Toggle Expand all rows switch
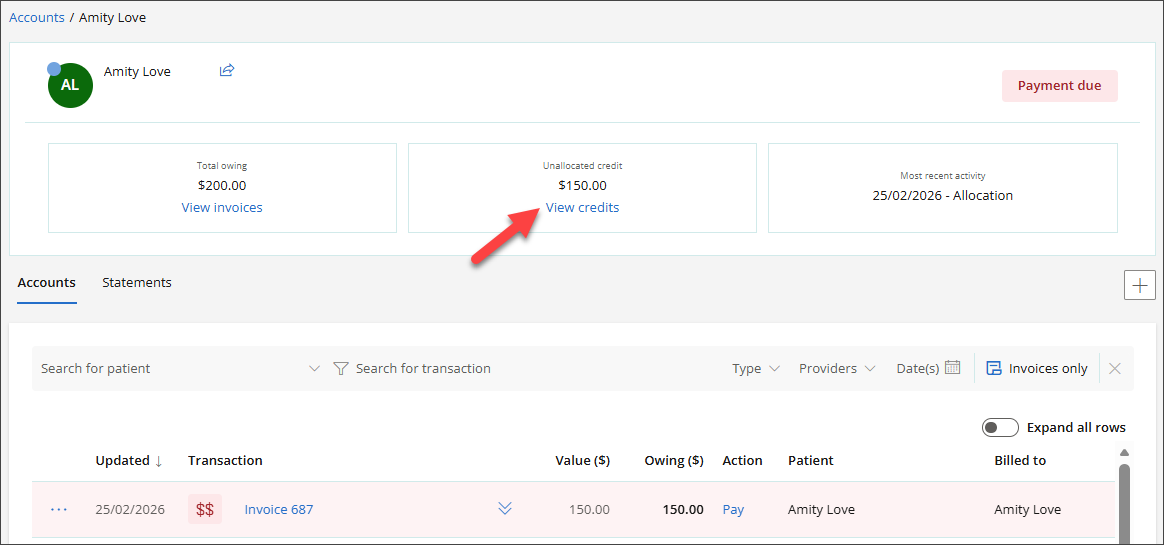The height and width of the screenshot is (545, 1164). (1000, 427)
